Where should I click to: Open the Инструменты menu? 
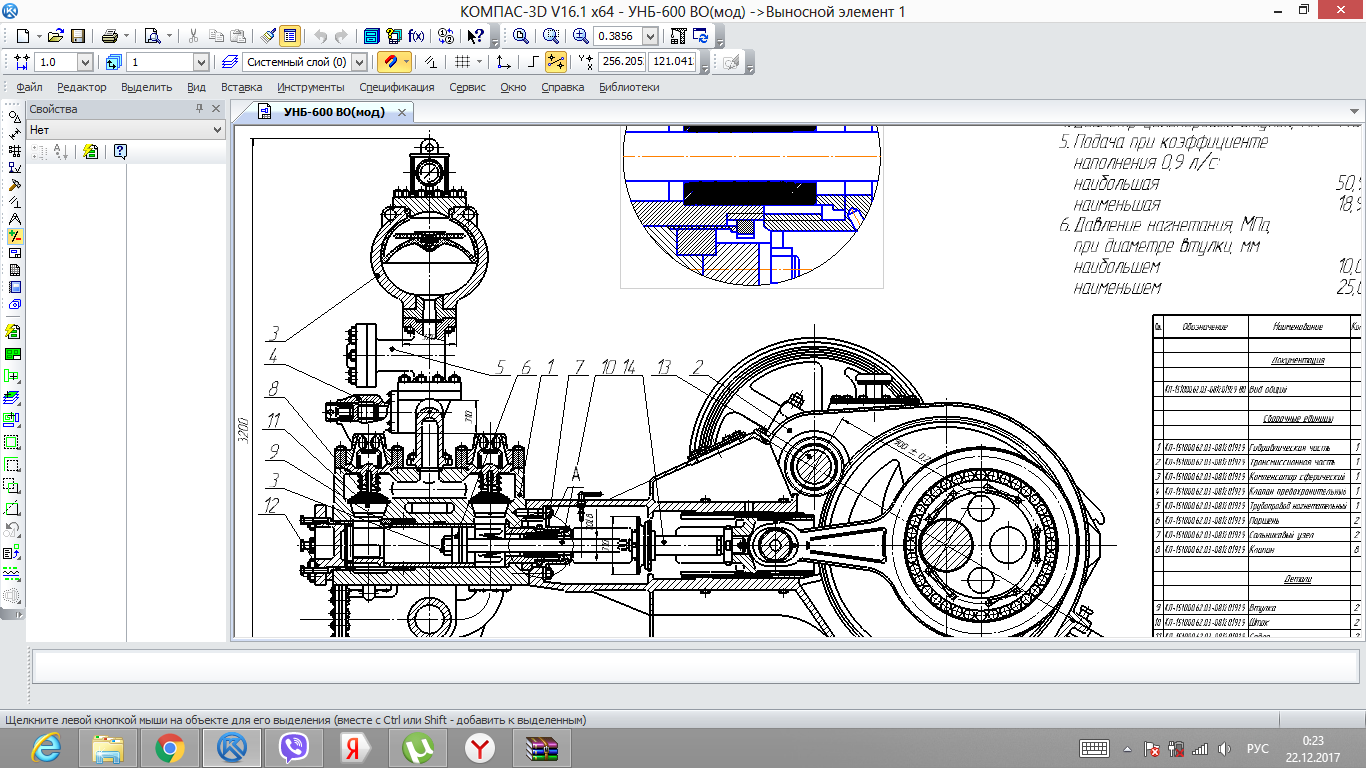point(310,87)
